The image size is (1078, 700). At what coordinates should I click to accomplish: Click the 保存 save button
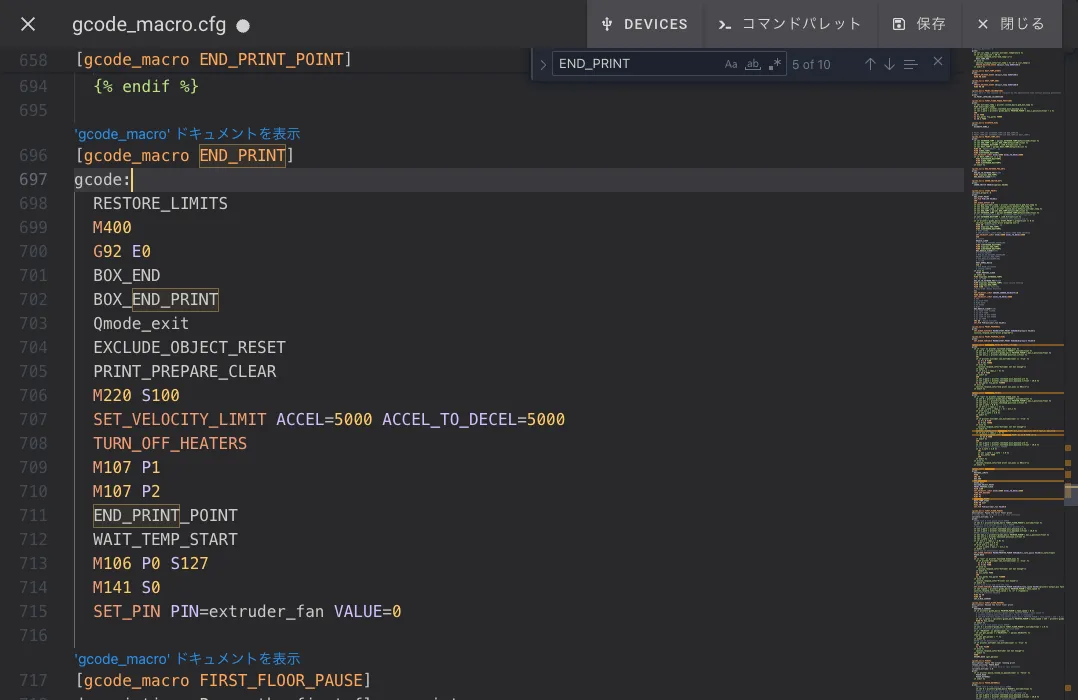click(919, 24)
